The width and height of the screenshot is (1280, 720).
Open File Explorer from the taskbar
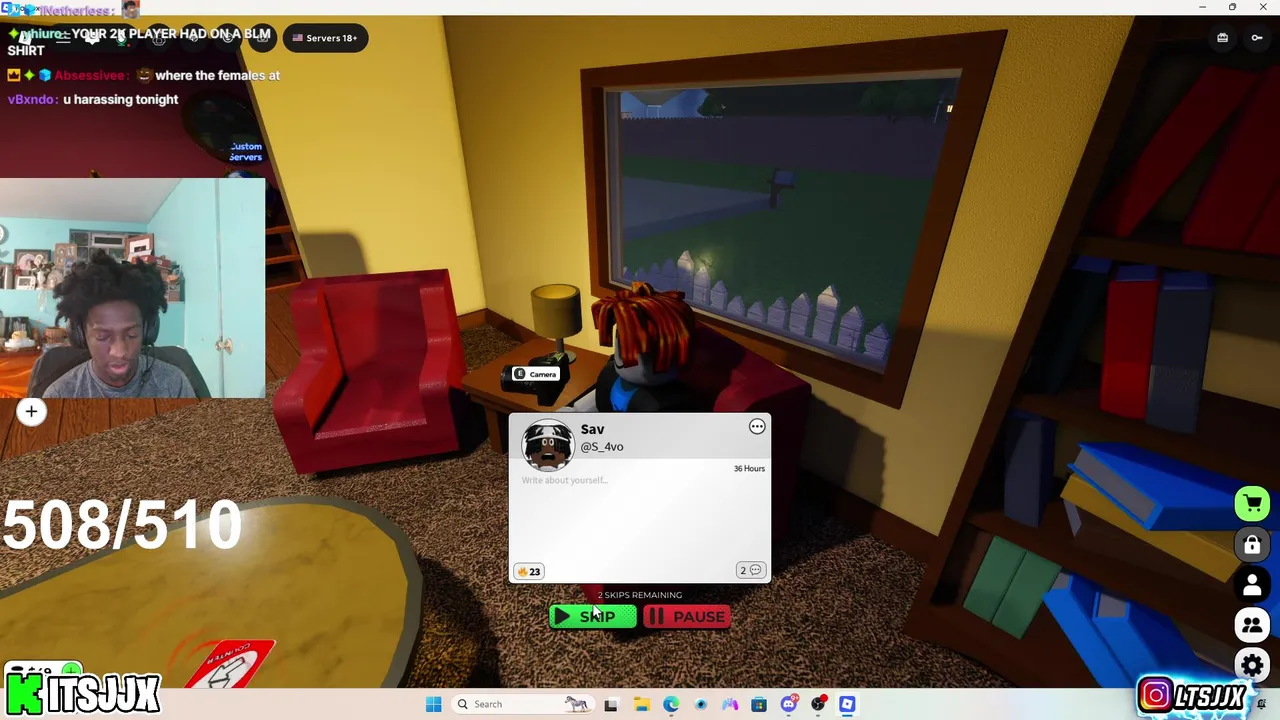tap(641, 704)
